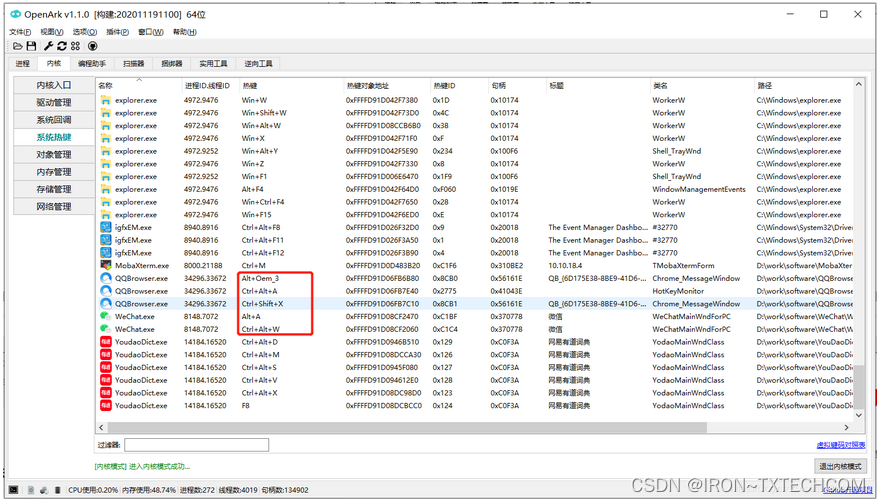This screenshot has width=880, height=502.
Task: Open the 帮助(H) menu
Action: coord(185,32)
